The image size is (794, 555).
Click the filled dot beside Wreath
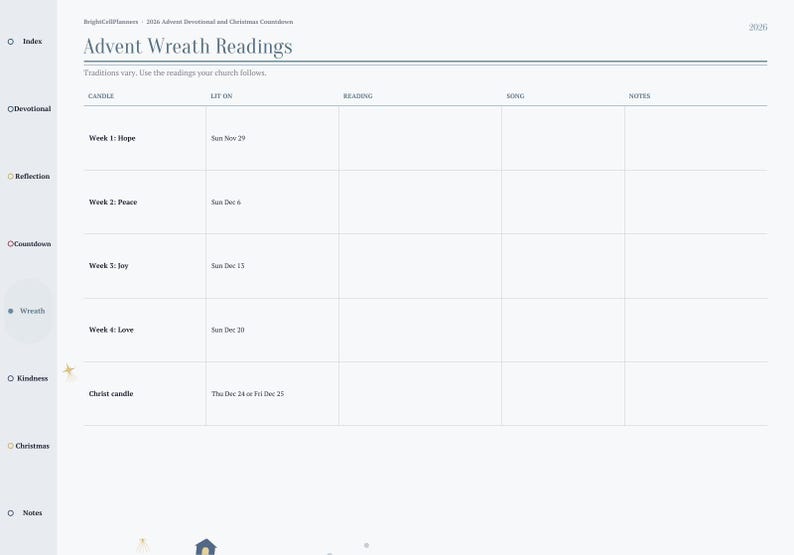pyautogui.click(x=11, y=311)
